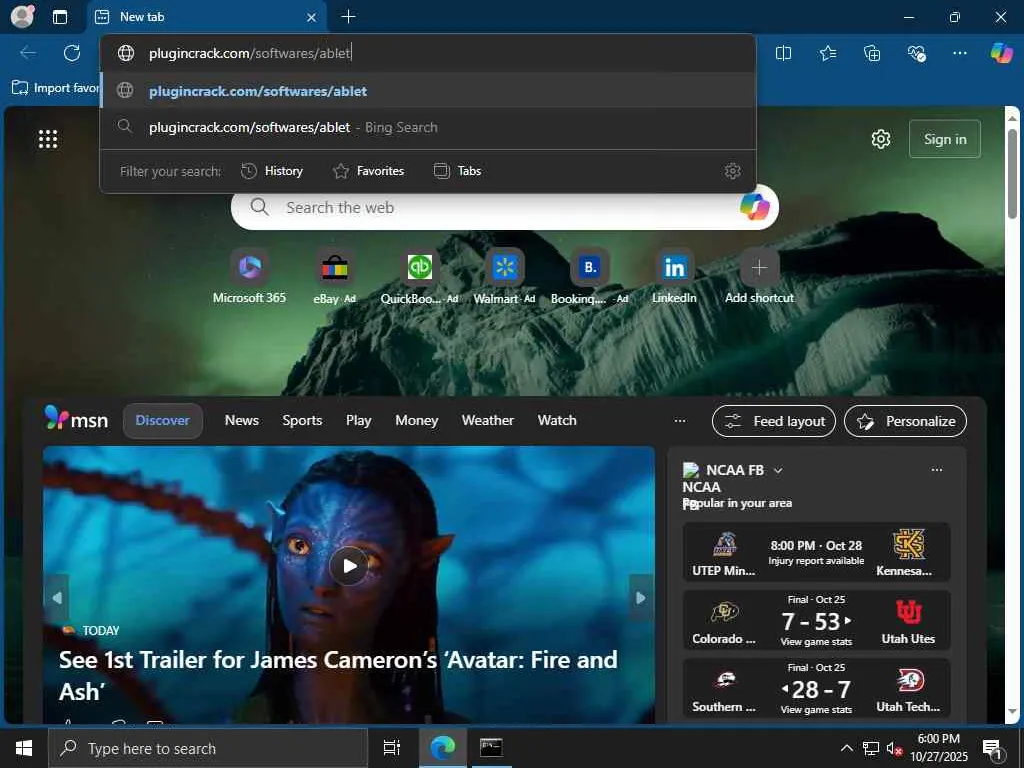Click the Windows taskbar search box
This screenshot has width=1024, height=768.
coord(208,748)
